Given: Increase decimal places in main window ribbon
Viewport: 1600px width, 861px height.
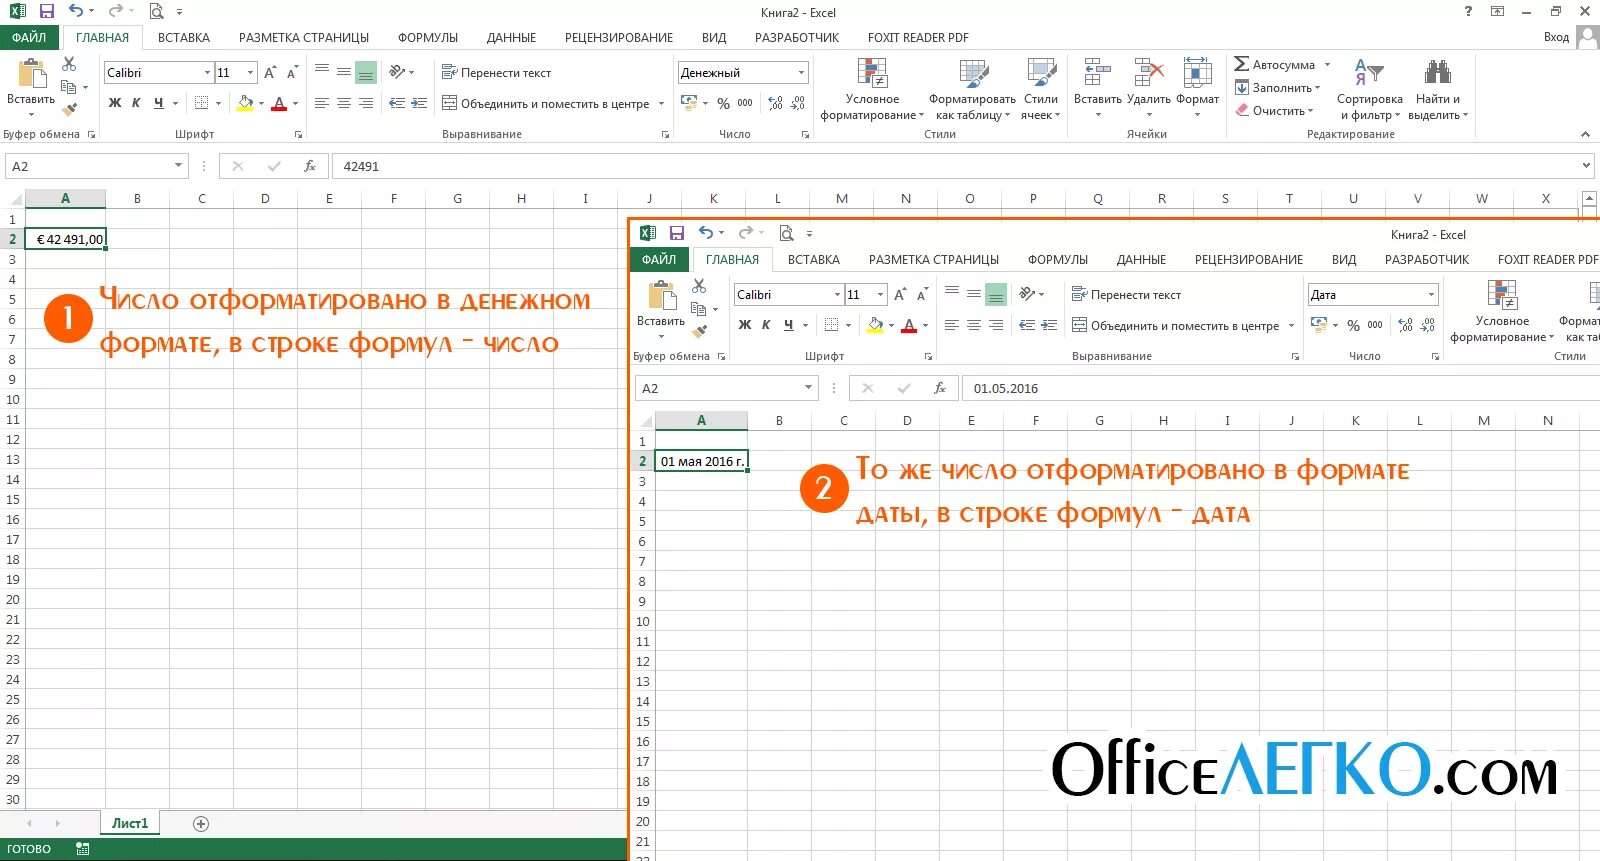Looking at the screenshot, I should coord(775,103).
